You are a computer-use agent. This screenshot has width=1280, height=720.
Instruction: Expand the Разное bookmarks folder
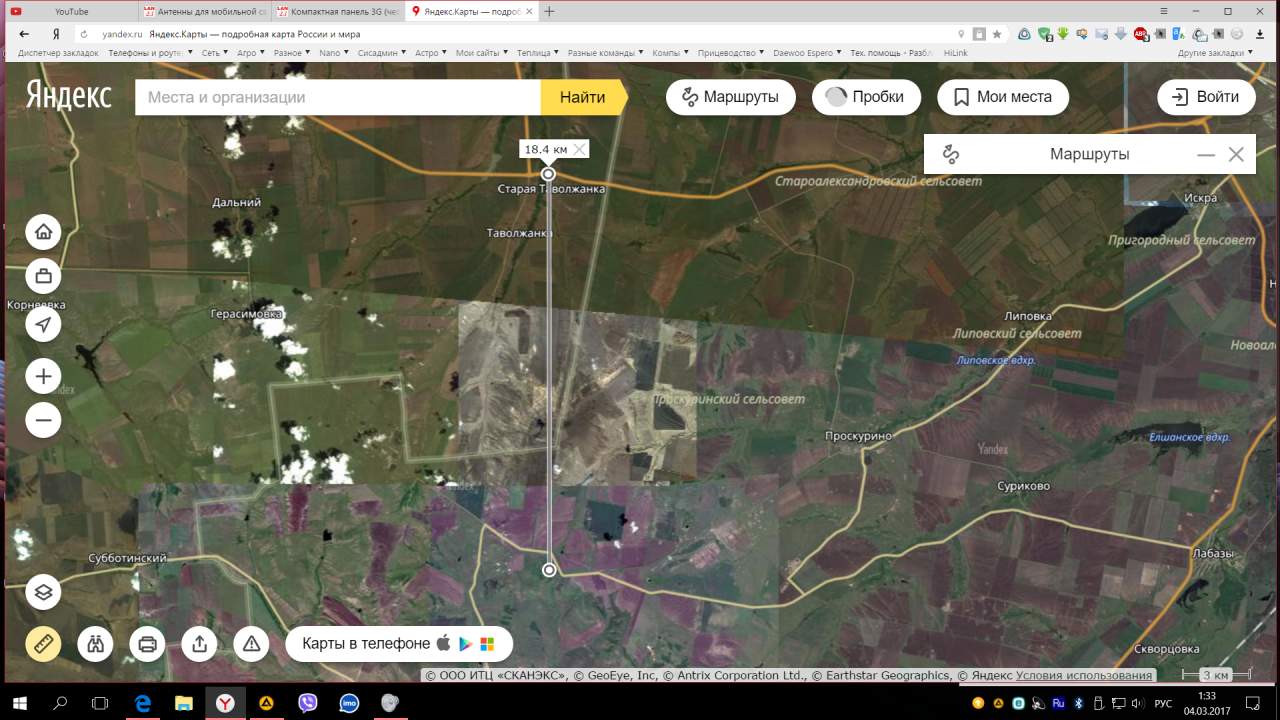291,53
